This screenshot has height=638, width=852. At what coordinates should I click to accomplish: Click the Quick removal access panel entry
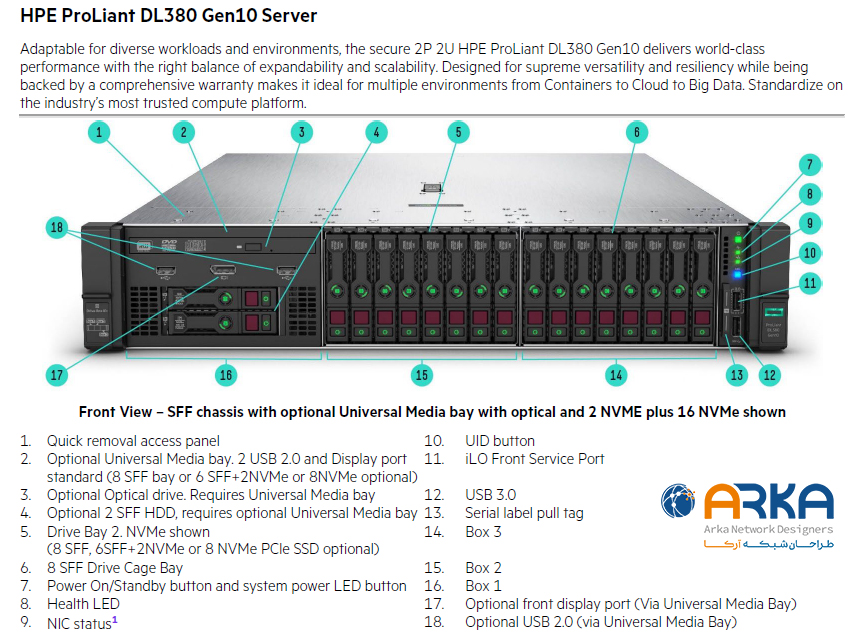point(133,441)
